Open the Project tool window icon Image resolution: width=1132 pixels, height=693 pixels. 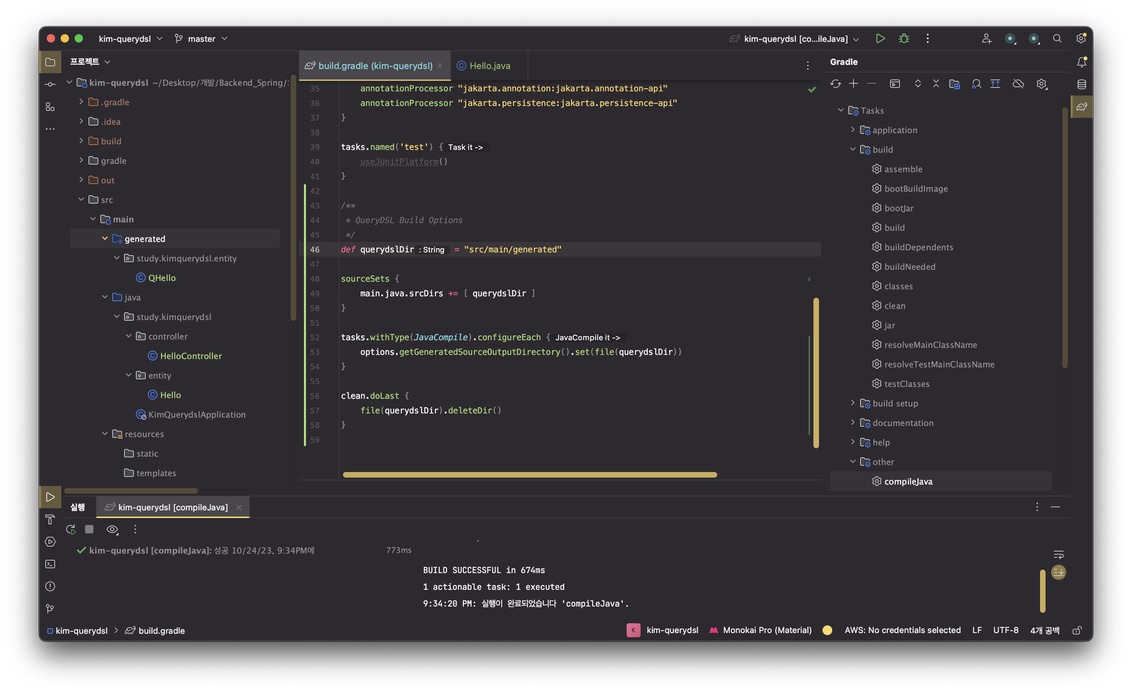[x=50, y=62]
